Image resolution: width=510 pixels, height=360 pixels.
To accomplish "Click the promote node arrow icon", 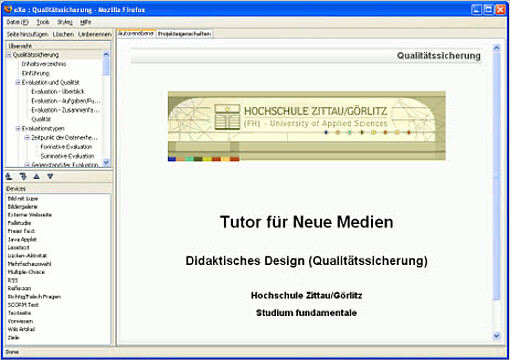I will coord(9,176).
